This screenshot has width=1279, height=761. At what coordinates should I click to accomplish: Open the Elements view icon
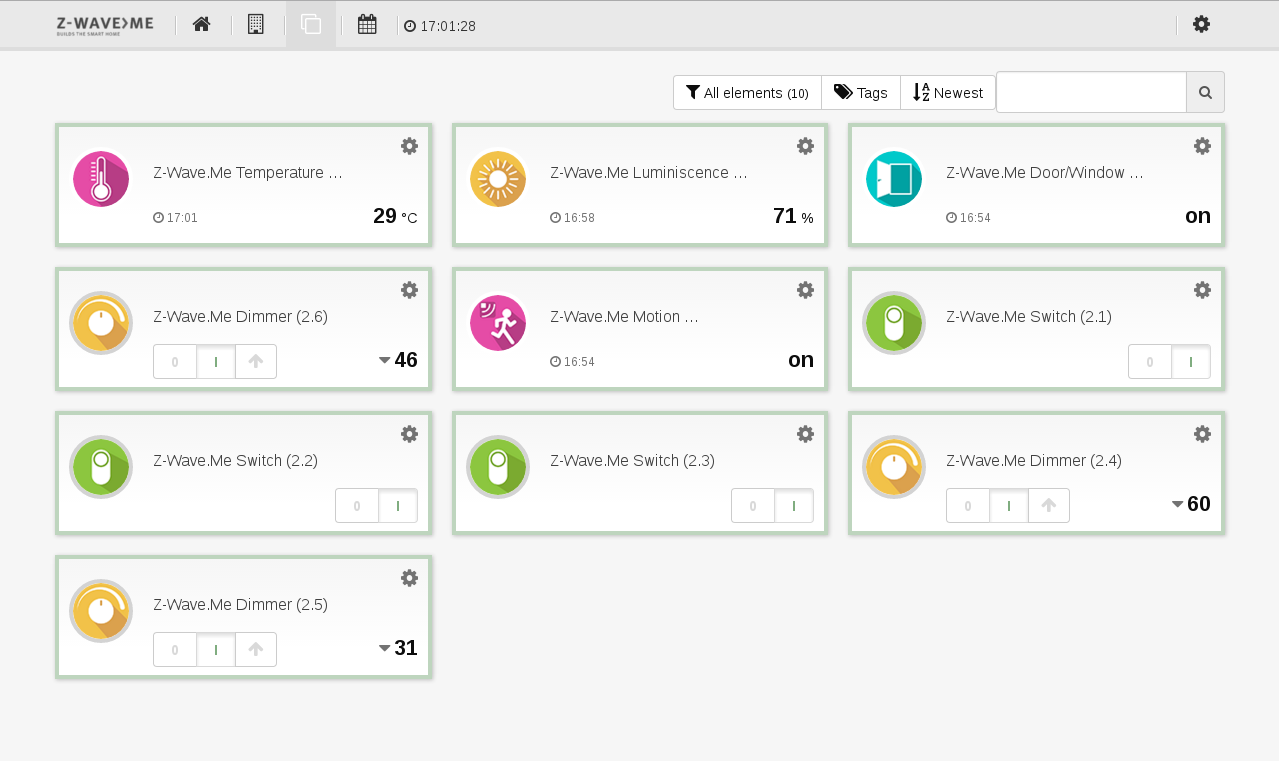pyautogui.click(x=311, y=24)
